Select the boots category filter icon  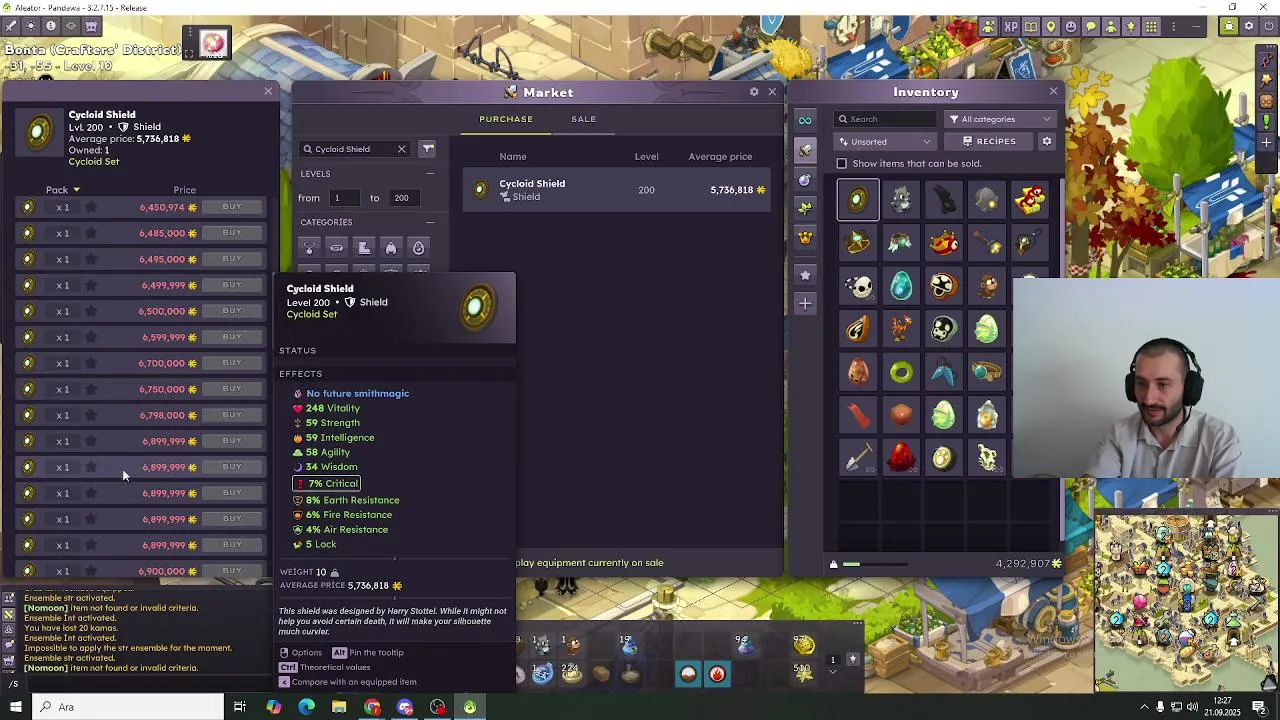364,248
